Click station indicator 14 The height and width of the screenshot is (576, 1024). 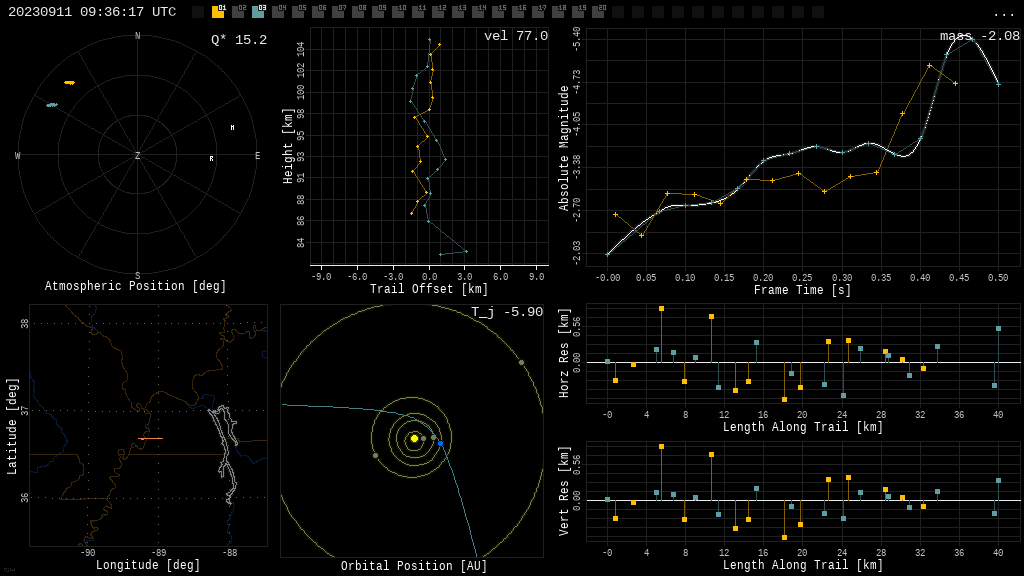coord(478,12)
